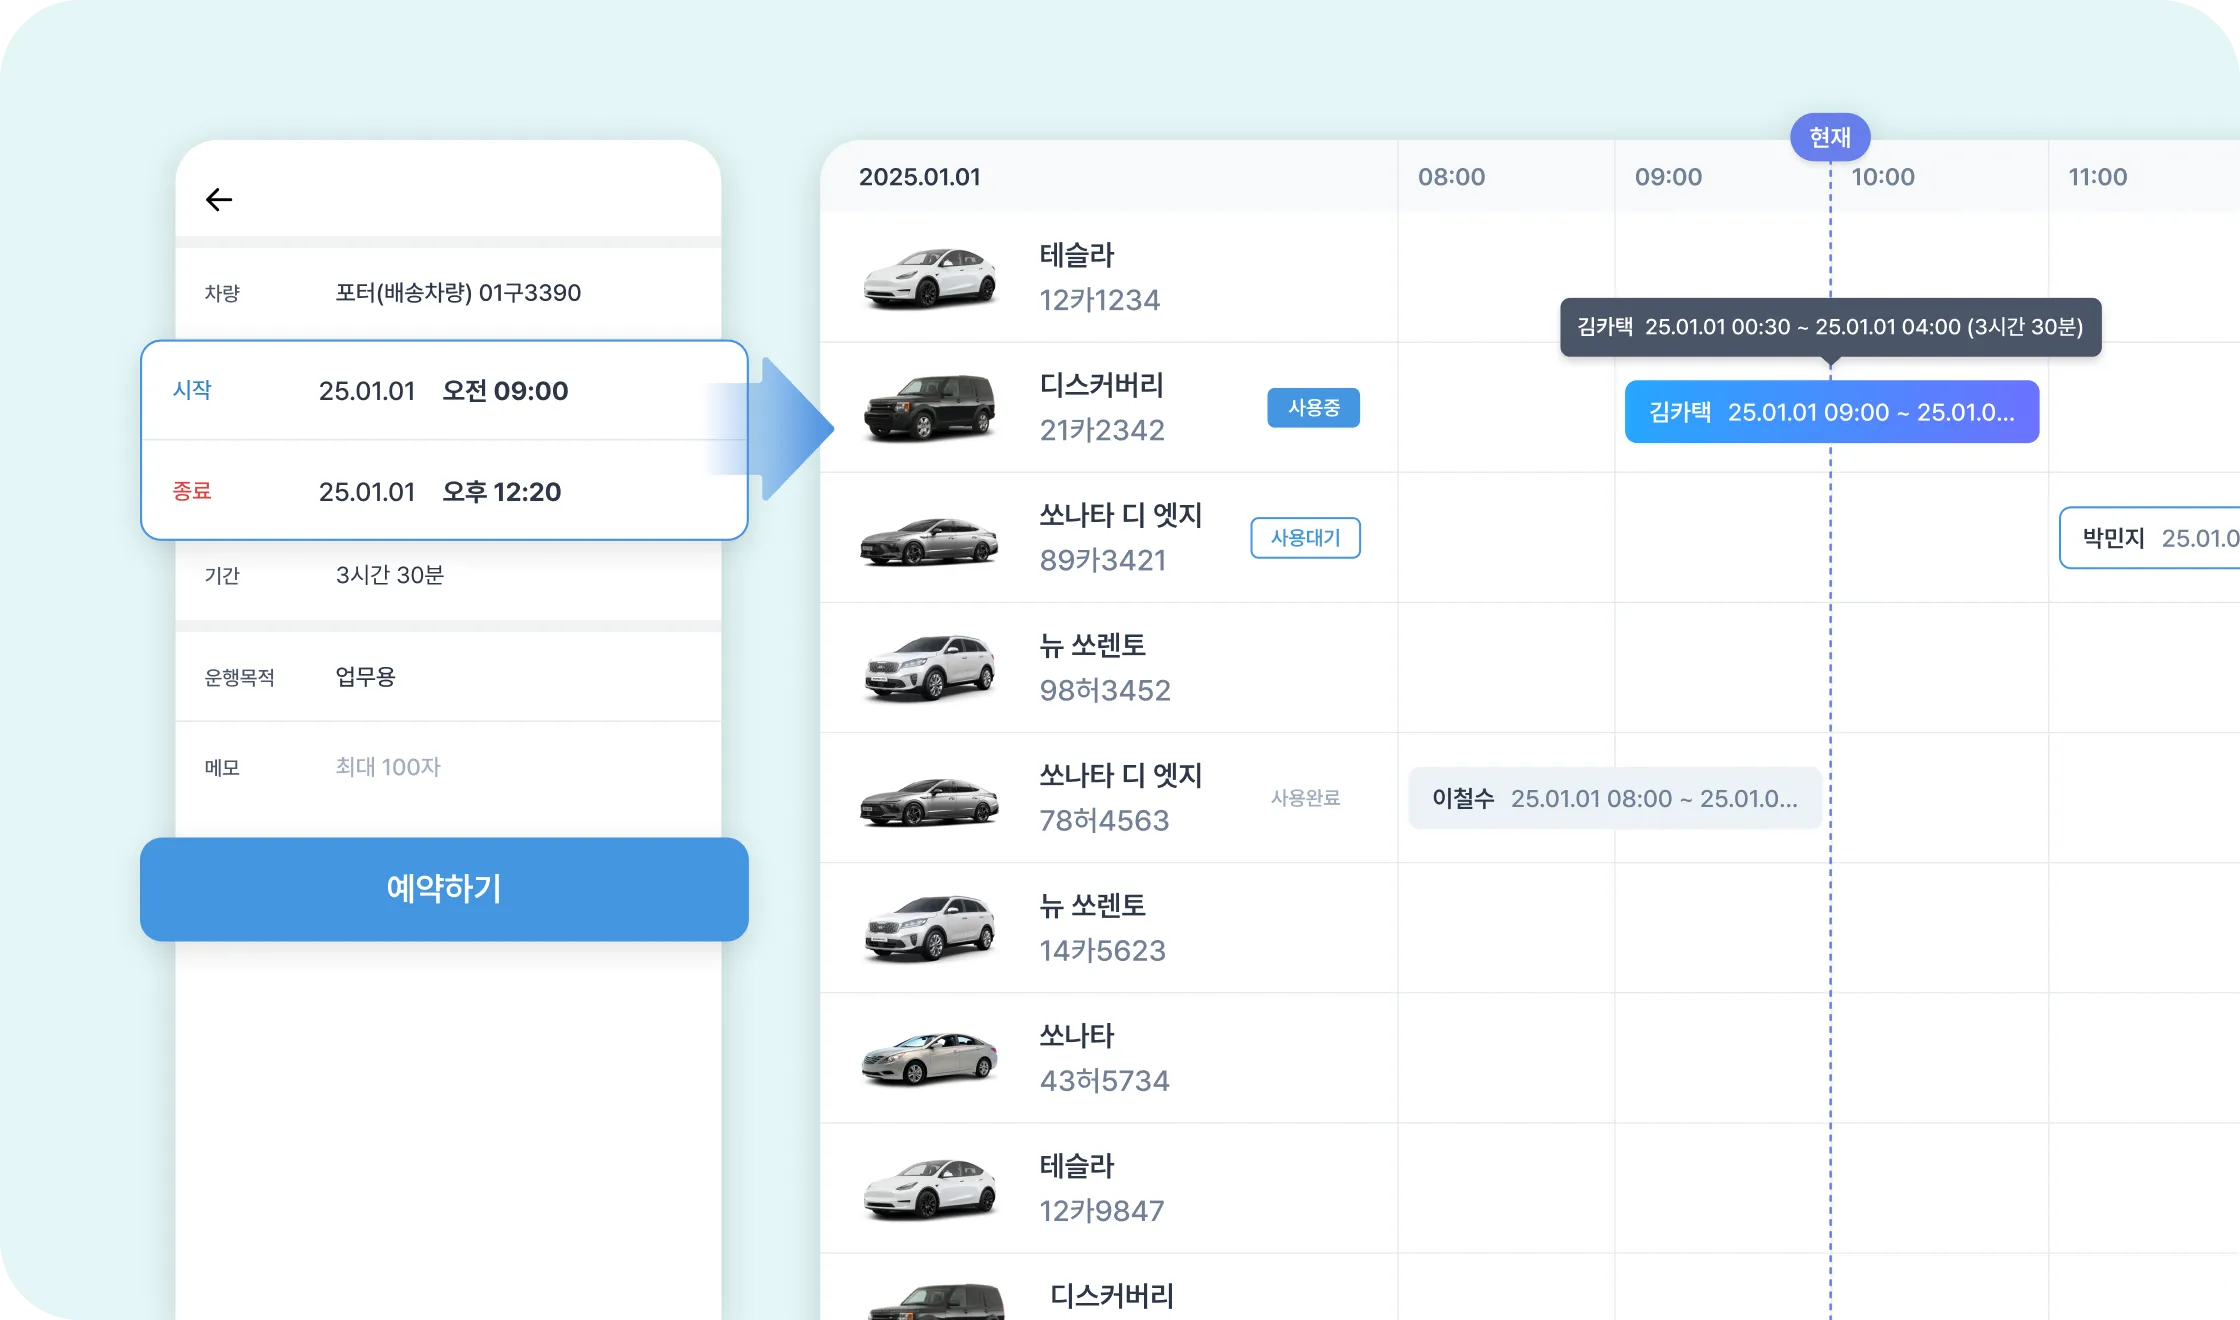2240x1320 pixels.
Task: Open 박민지 reservation bar
Action: [2149, 537]
